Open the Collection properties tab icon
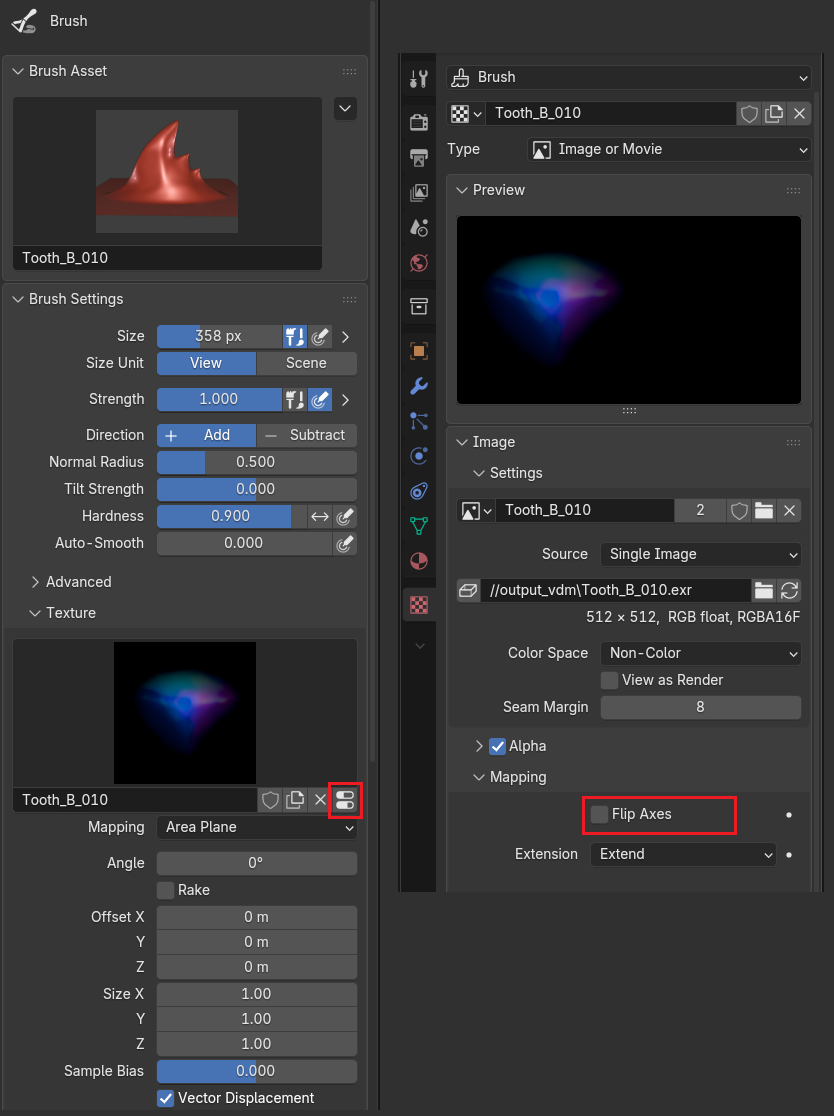This screenshot has height=1116, width=834. click(x=419, y=307)
